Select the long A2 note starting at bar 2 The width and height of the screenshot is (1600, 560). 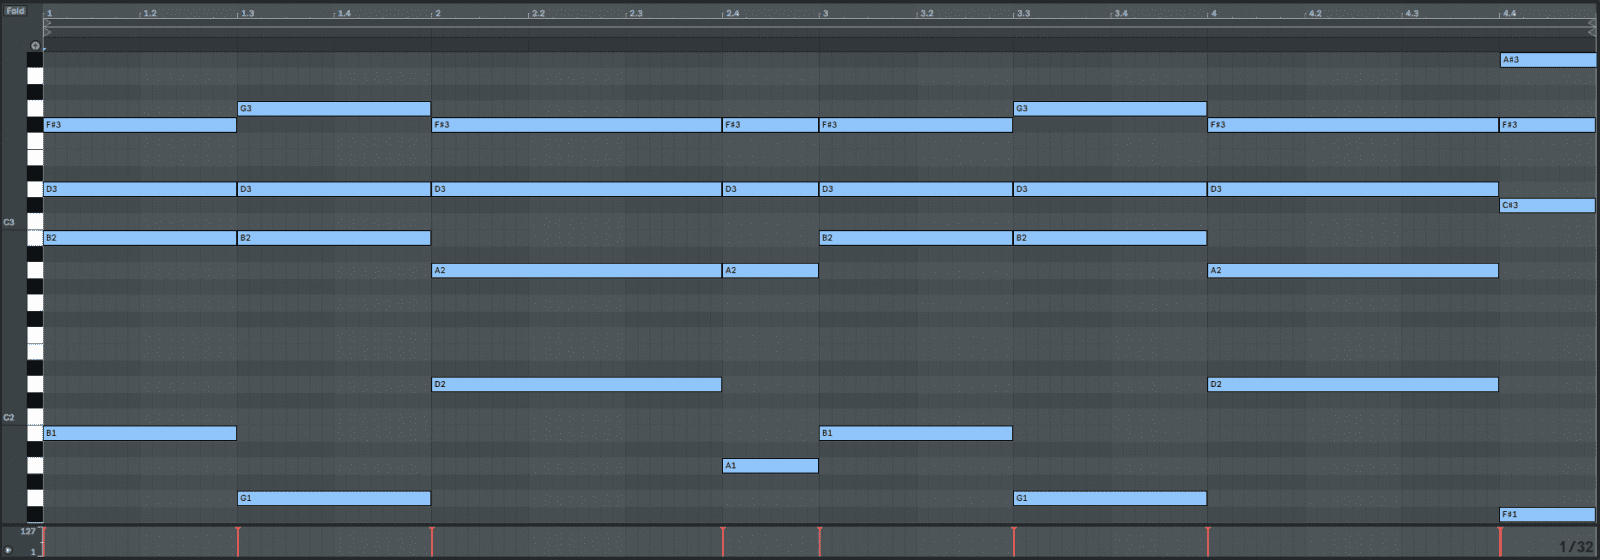(577, 270)
